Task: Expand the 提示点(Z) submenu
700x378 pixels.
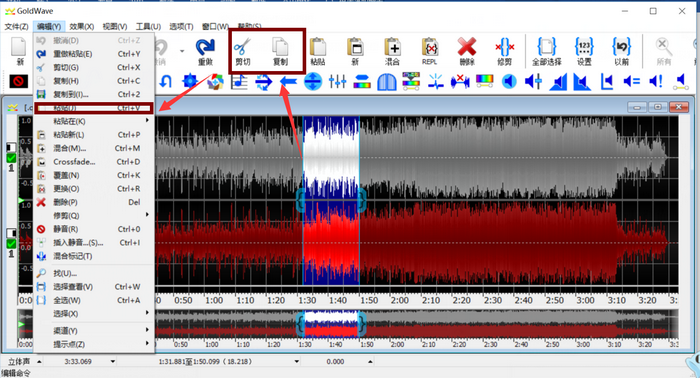Action: 94,344
